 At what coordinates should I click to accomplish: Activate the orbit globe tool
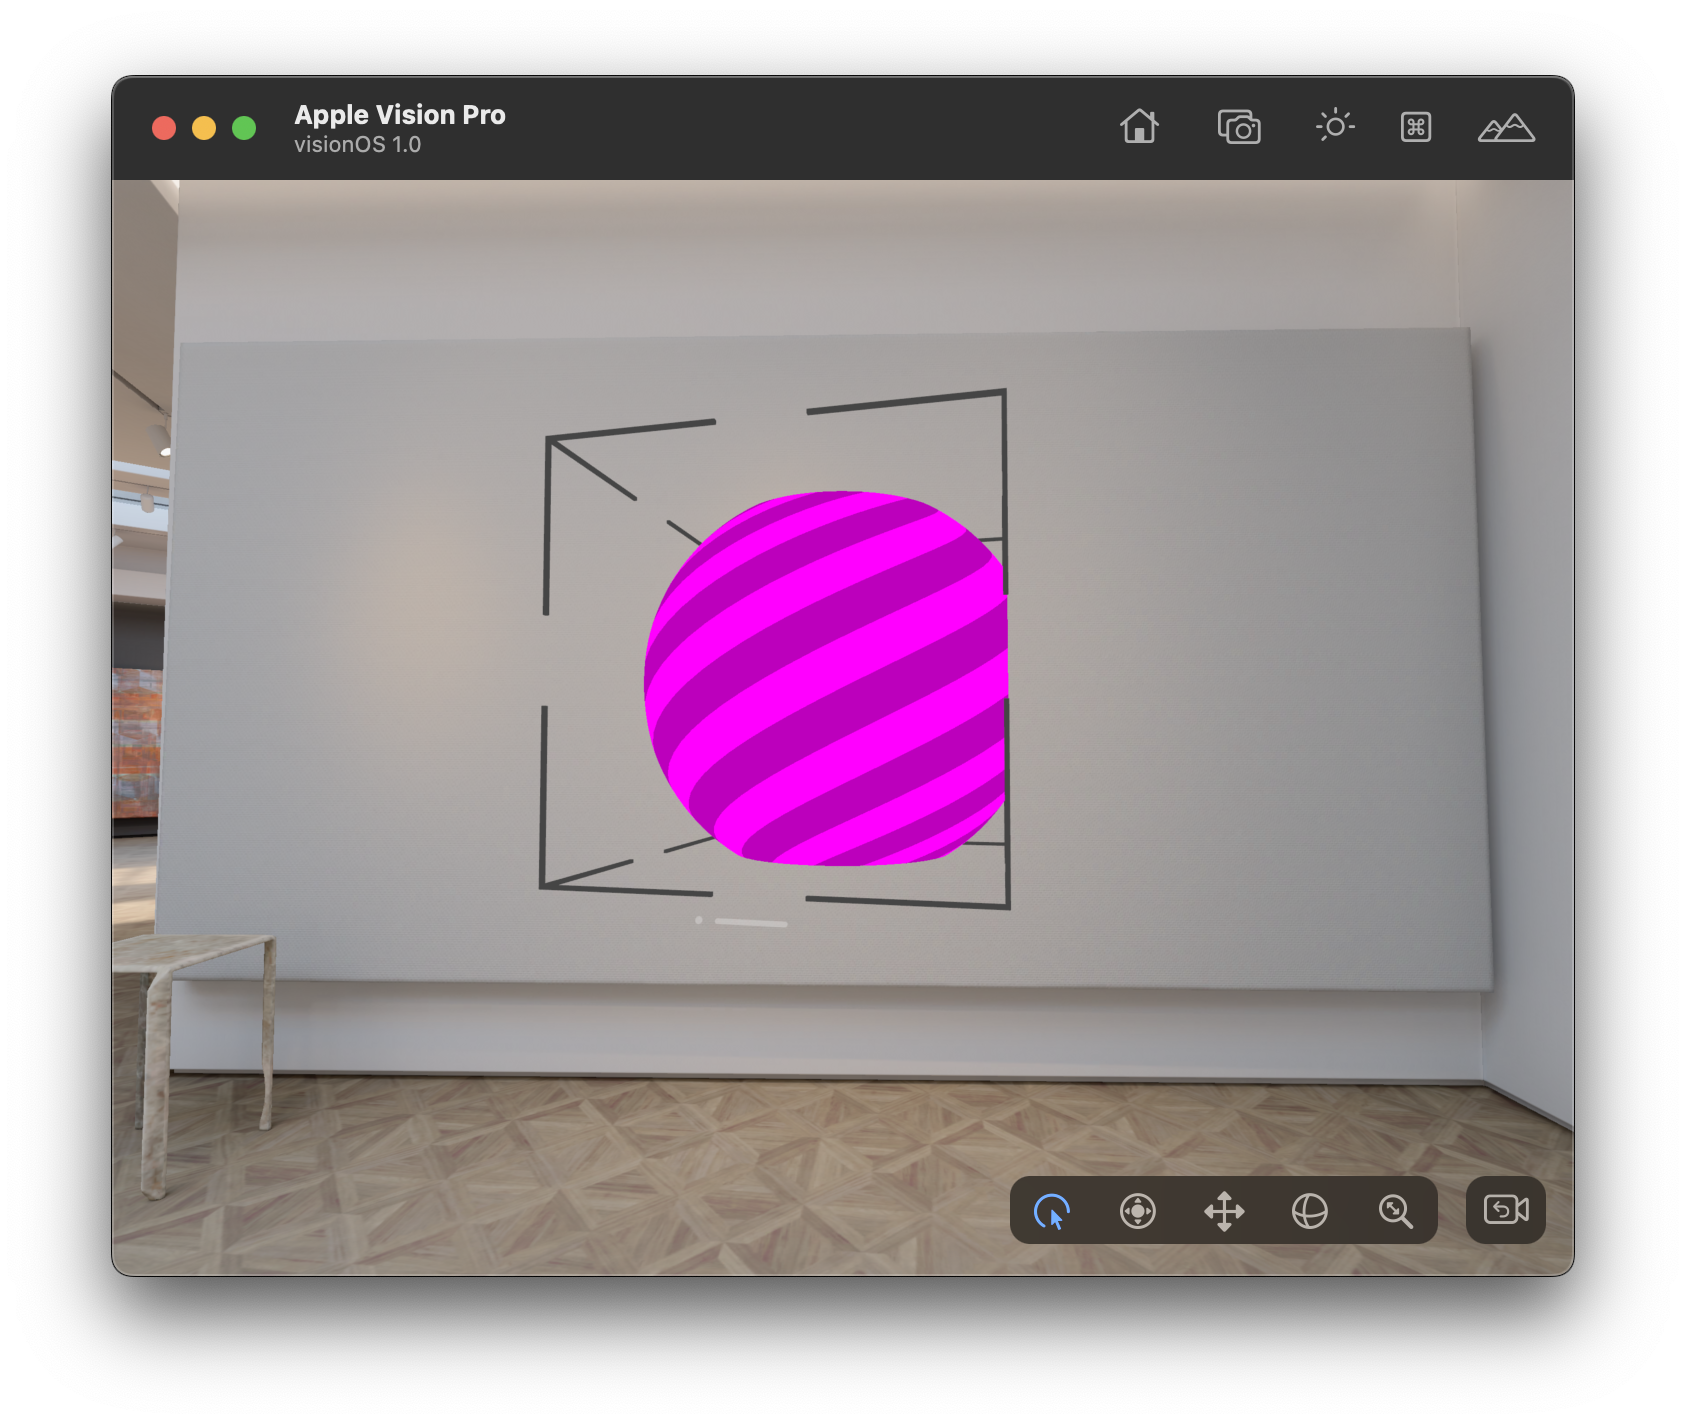click(1310, 1211)
